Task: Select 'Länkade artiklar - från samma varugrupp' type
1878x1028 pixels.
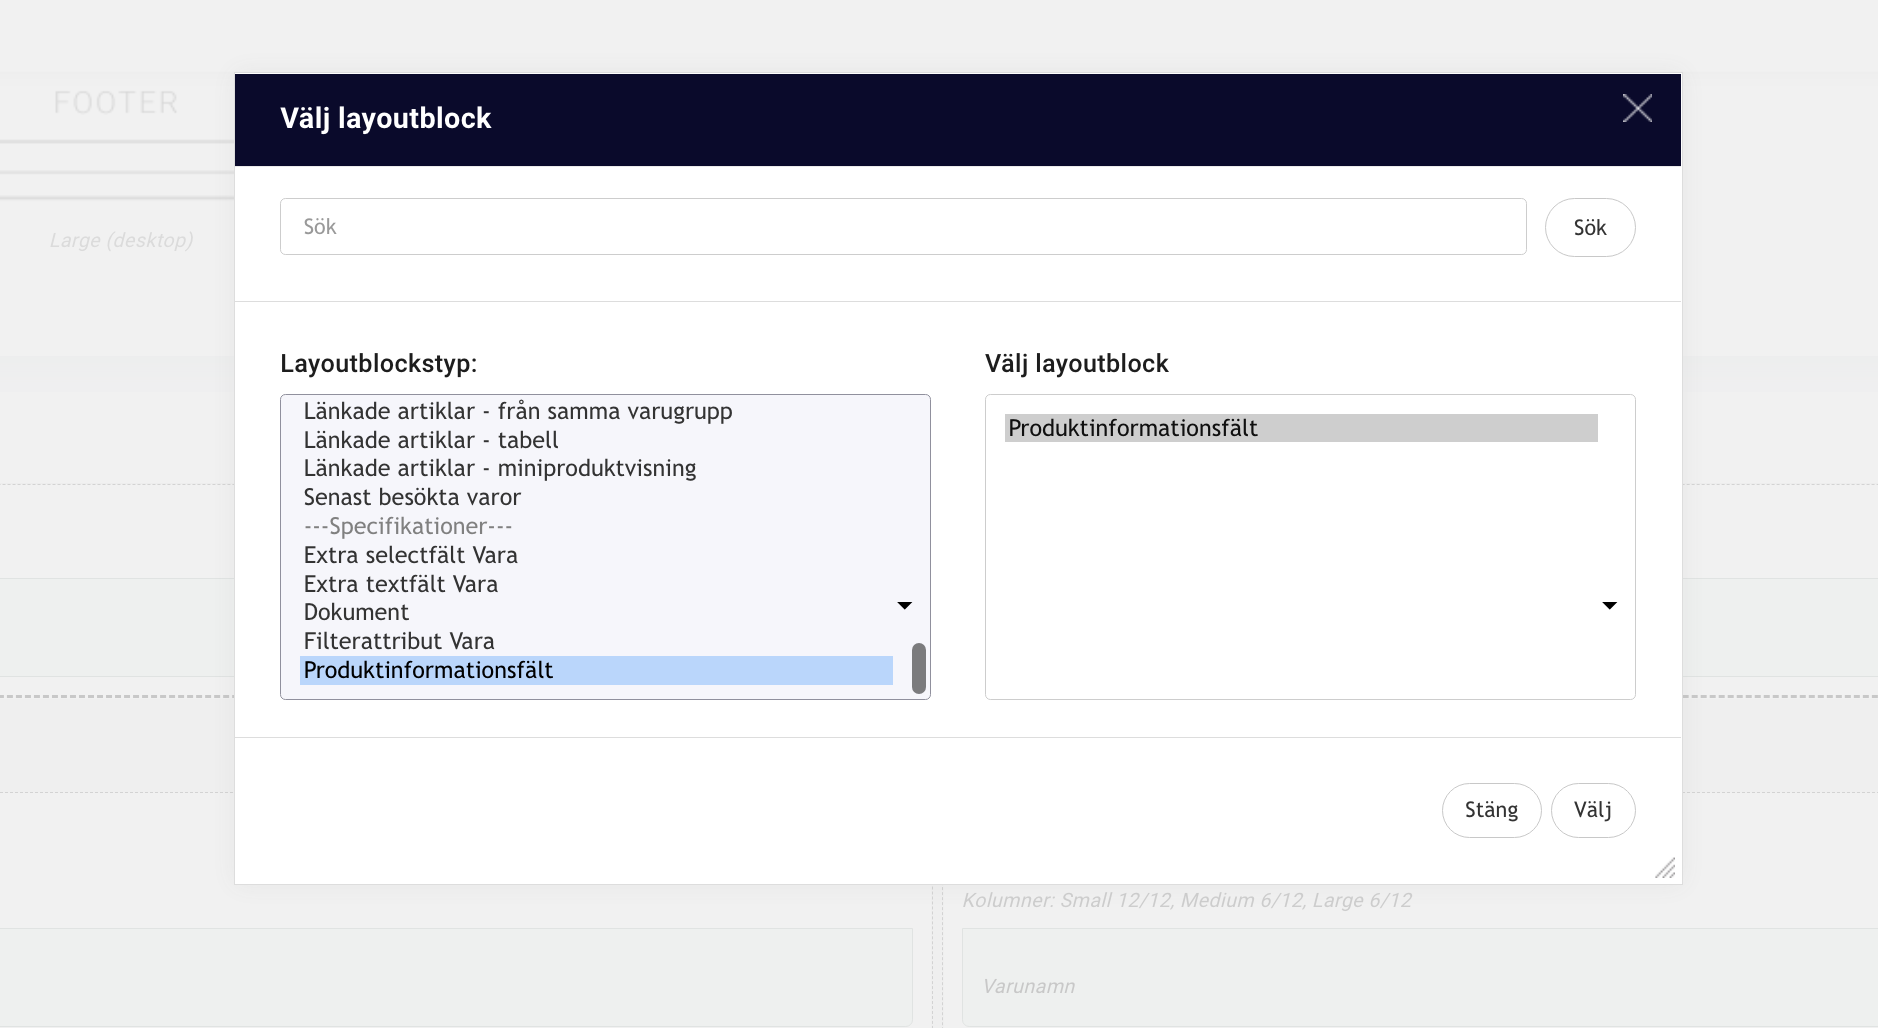Action: pos(596,411)
